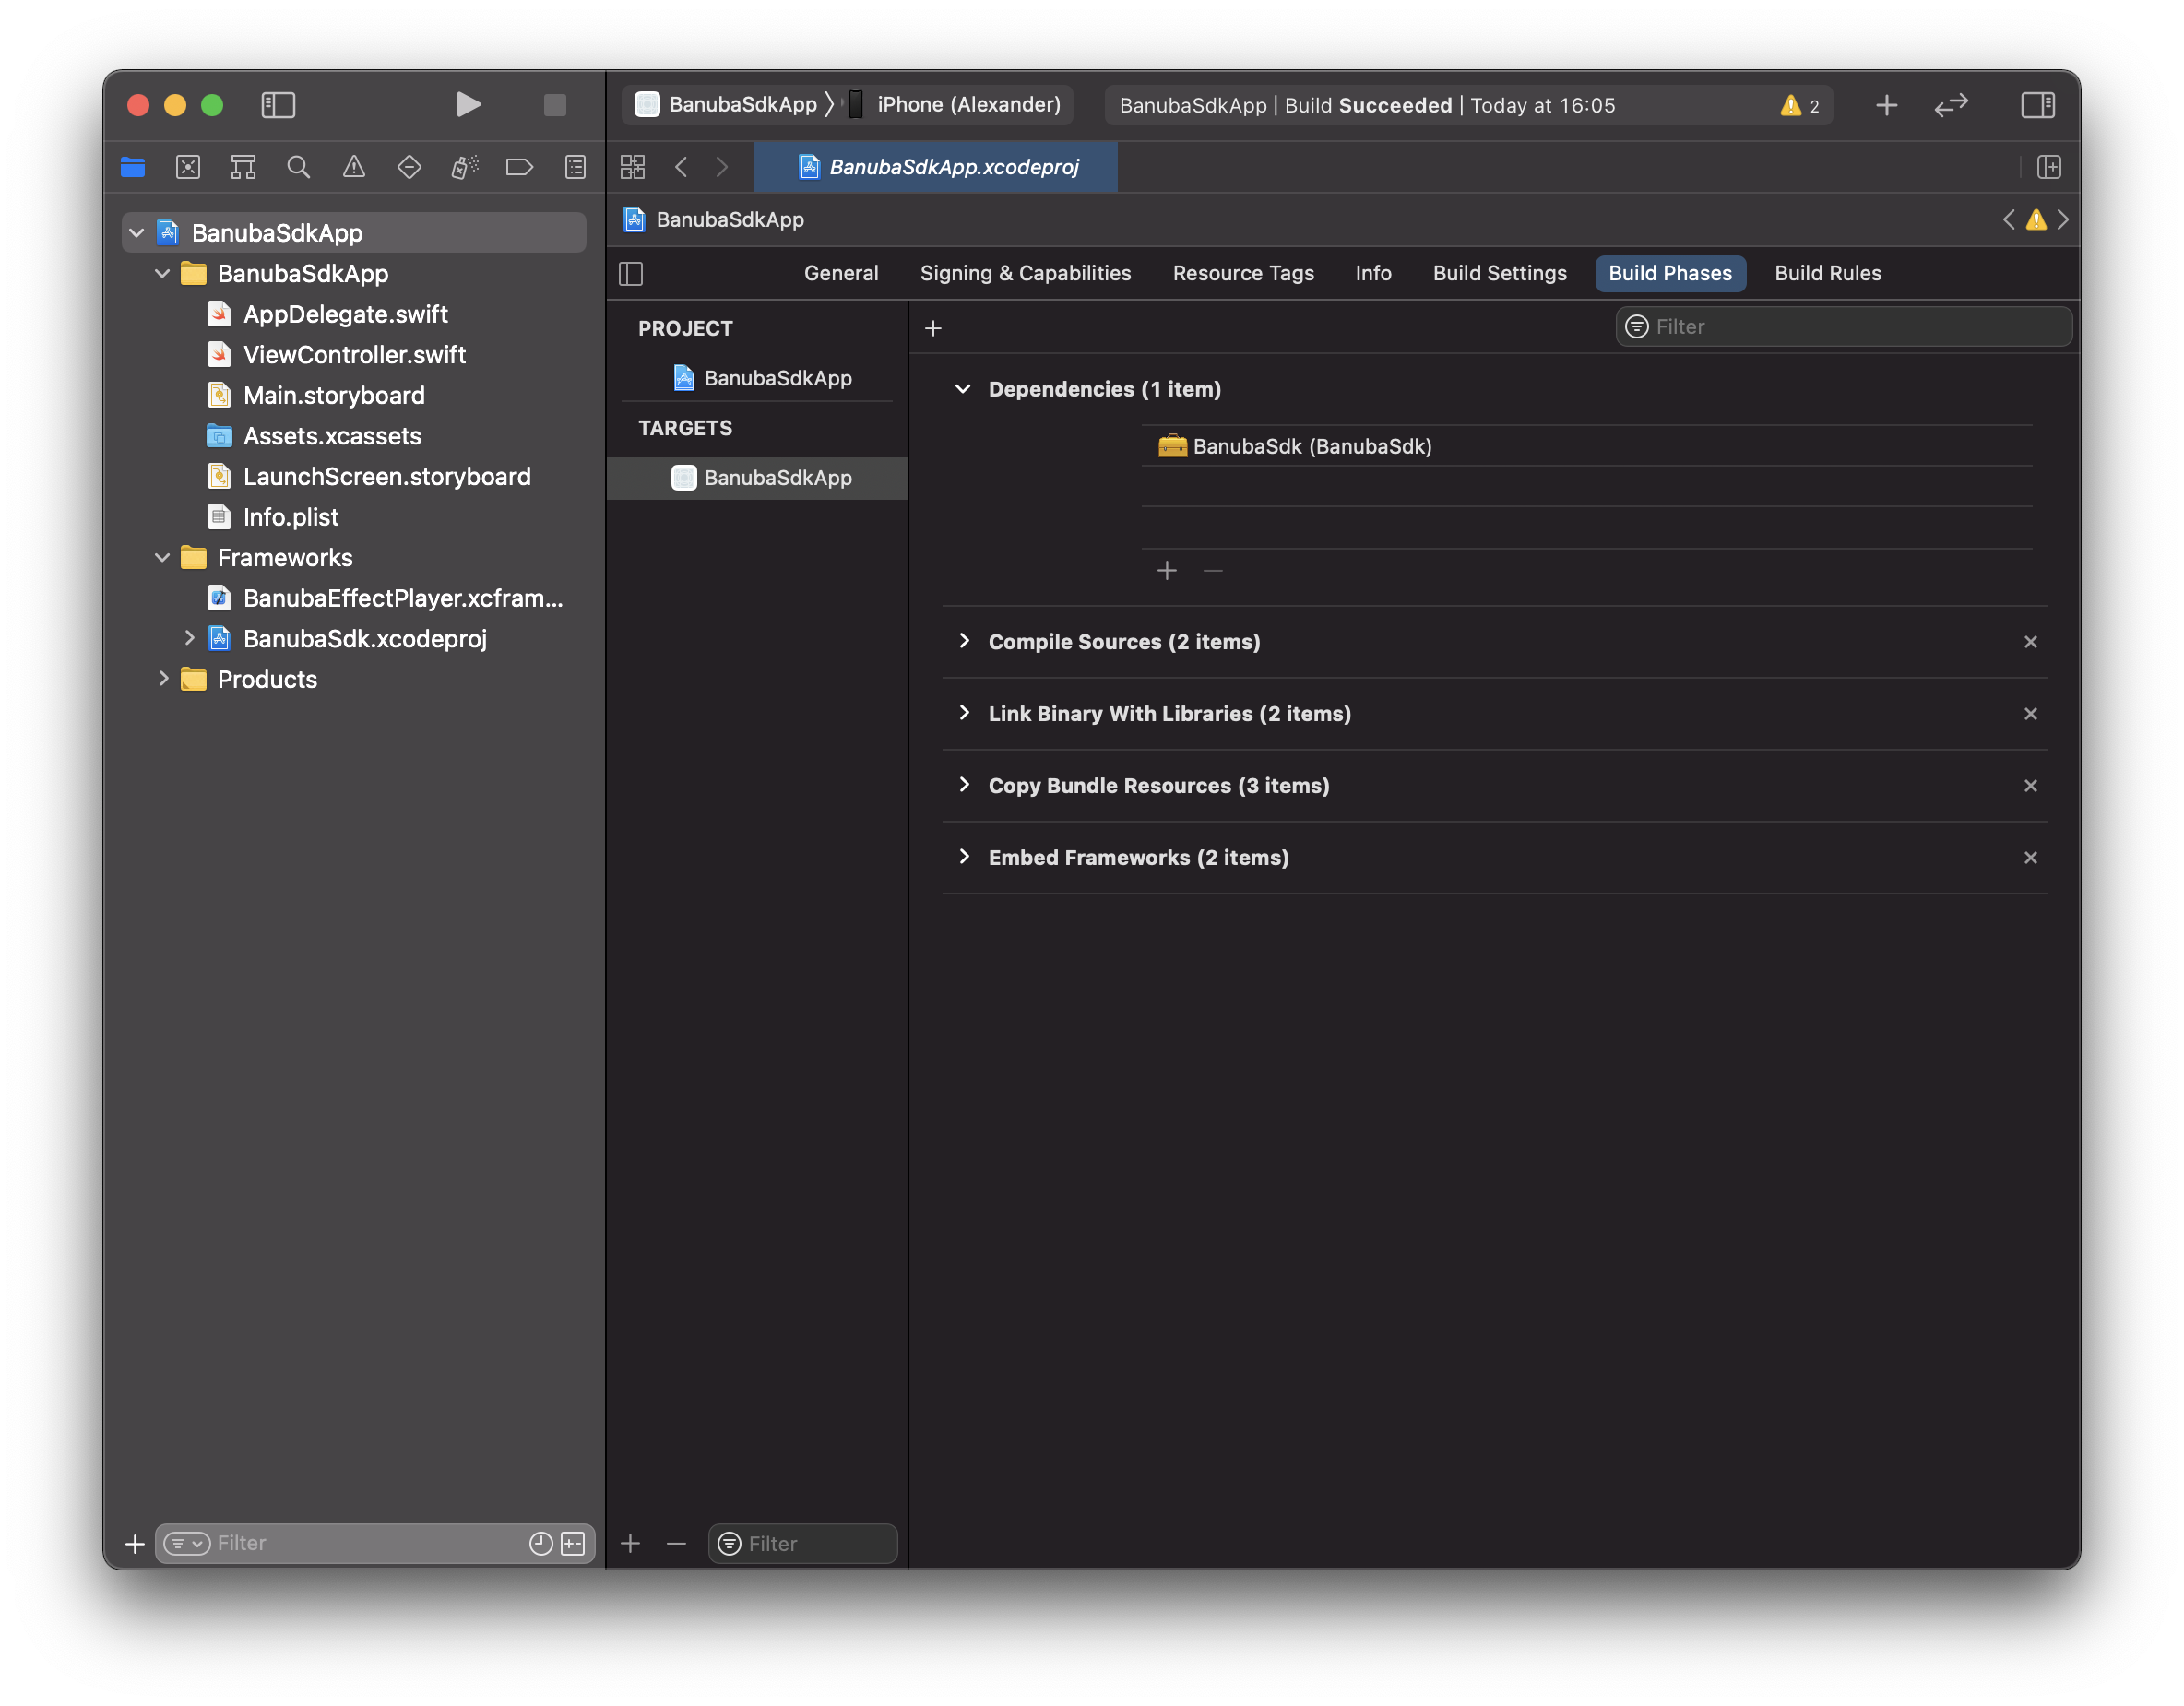This screenshot has width=2184, height=1706.
Task: Select the BanubaSdkApp target
Action: click(757, 478)
